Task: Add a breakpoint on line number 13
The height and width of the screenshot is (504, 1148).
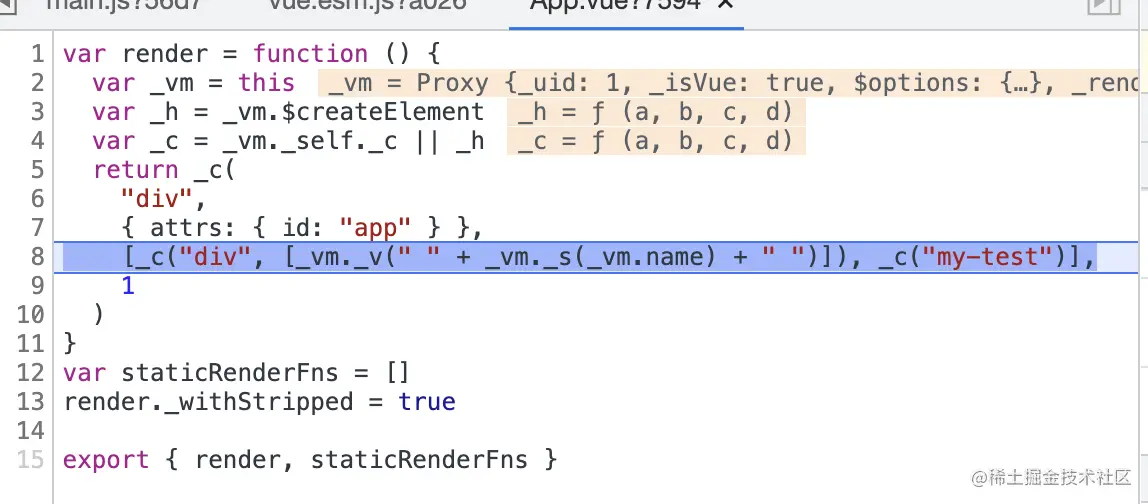Action: pos(31,402)
